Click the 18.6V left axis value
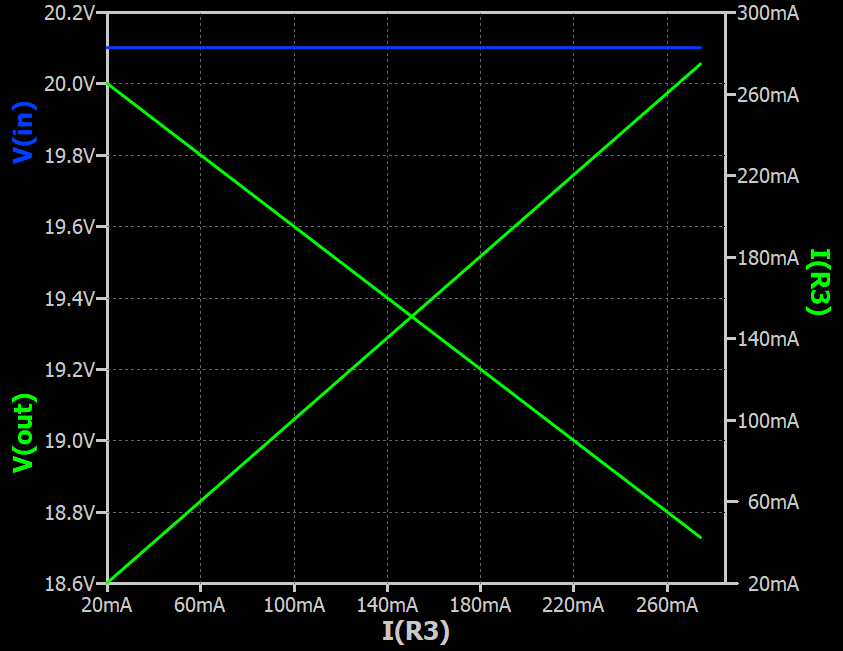843x651 pixels. point(69,584)
